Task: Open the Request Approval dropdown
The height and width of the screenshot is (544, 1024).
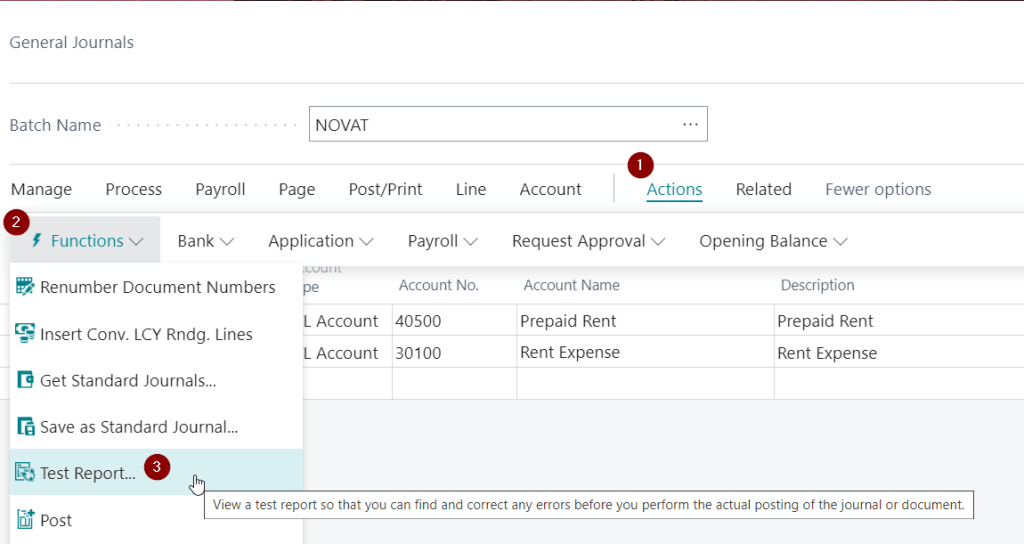Action: coord(588,241)
